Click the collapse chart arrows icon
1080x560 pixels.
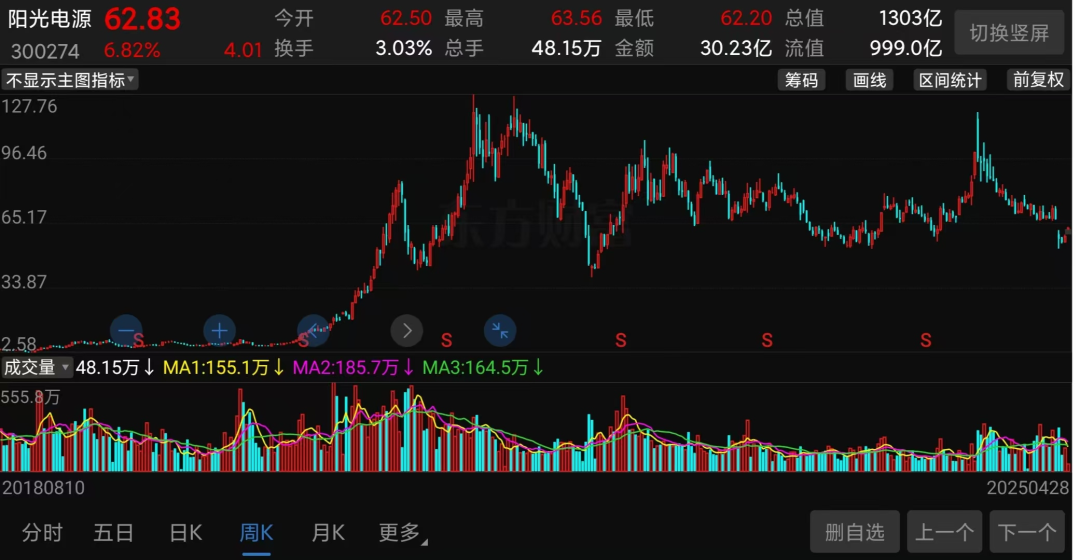click(x=500, y=329)
